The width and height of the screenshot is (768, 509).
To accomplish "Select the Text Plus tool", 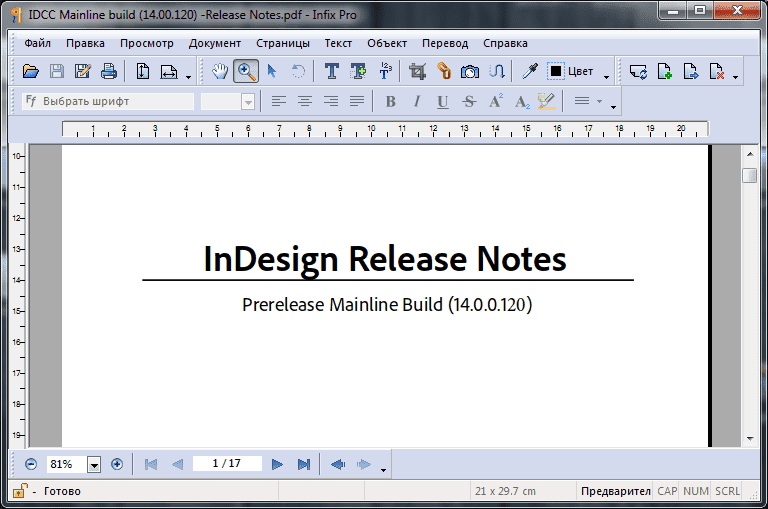I will click(358, 72).
